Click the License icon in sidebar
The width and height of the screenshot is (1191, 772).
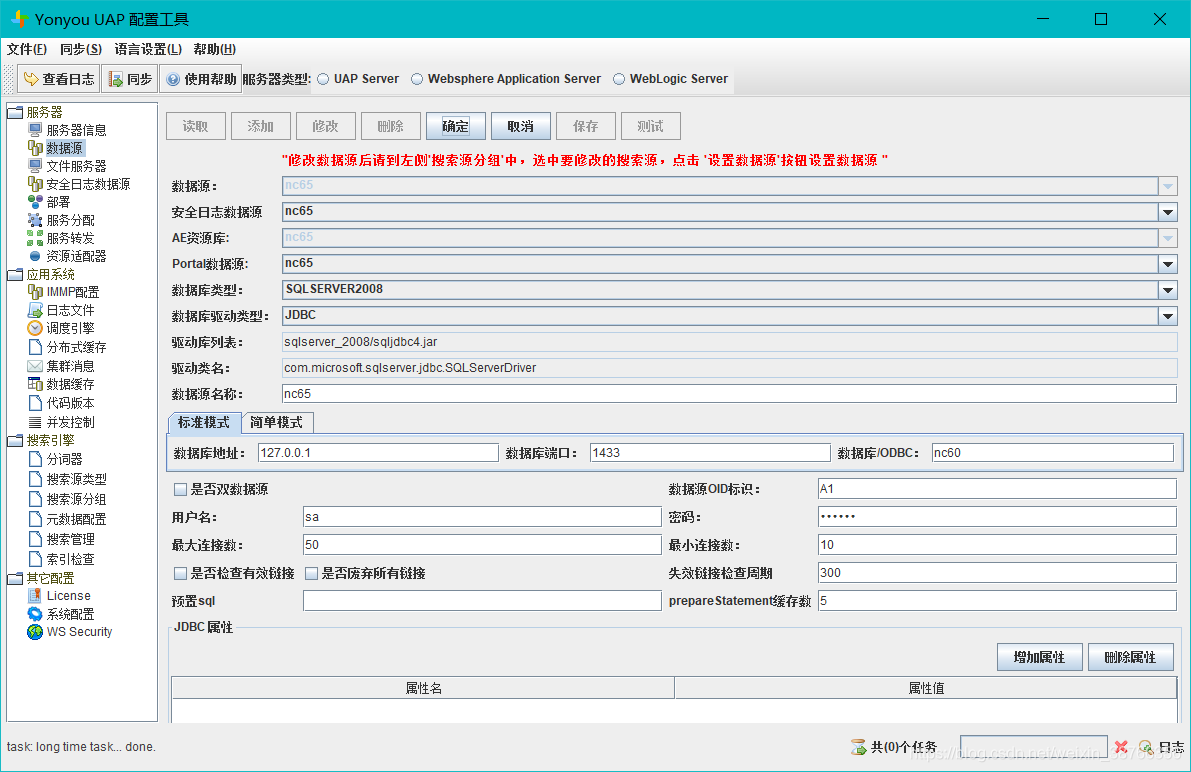coord(35,596)
